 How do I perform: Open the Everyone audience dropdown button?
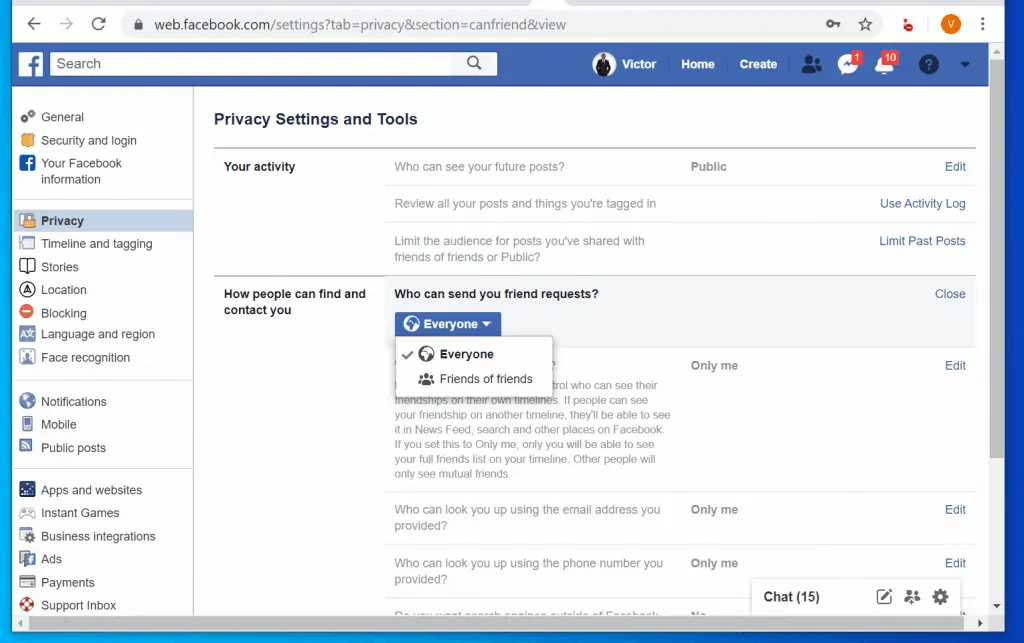pyautogui.click(x=447, y=324)
